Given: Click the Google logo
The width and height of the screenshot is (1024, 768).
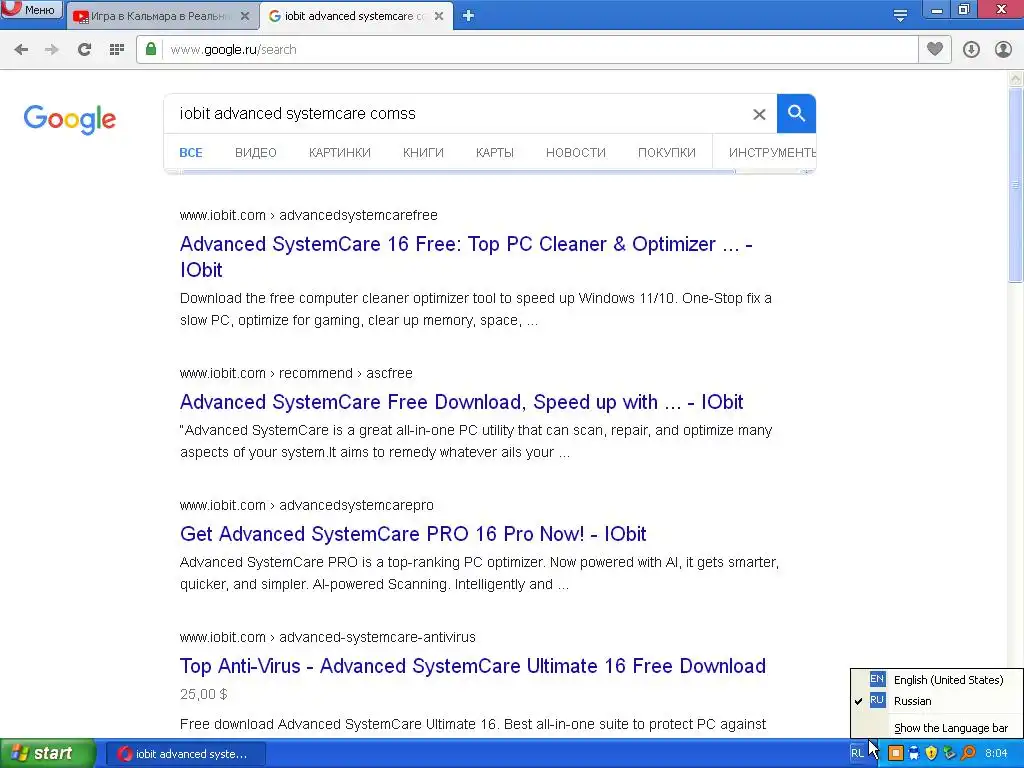Looking at the screenshot, I should pyautogui.click(x=70, y=120).
